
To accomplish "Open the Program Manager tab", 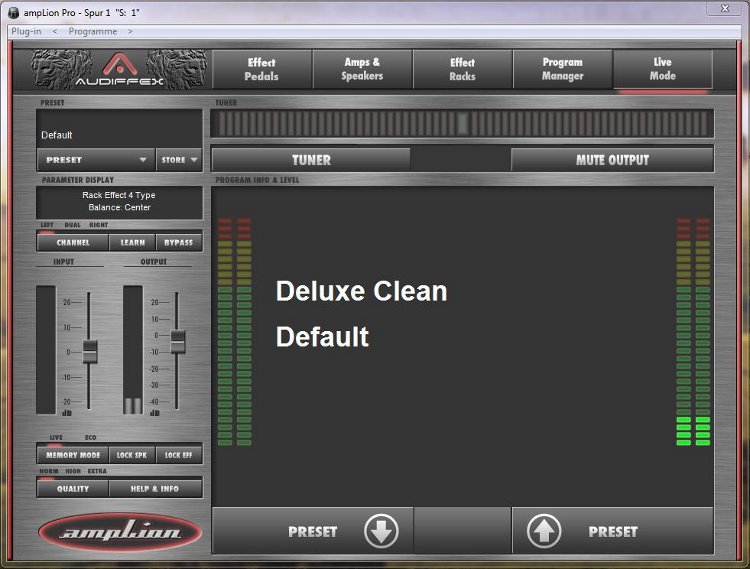I will pyautogui.click(x=562, y=69).
